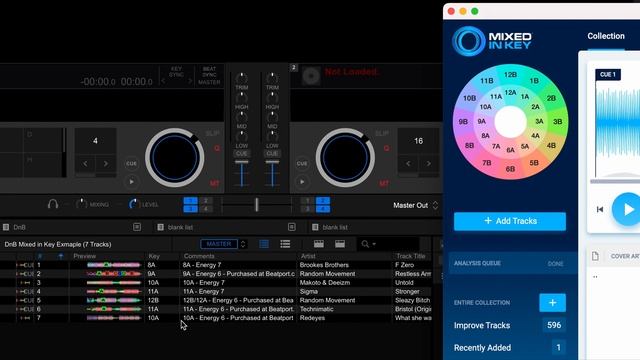Open the Master Out dropdown
Viewport: 640px width, 360px height.
(x=416, y=205)
